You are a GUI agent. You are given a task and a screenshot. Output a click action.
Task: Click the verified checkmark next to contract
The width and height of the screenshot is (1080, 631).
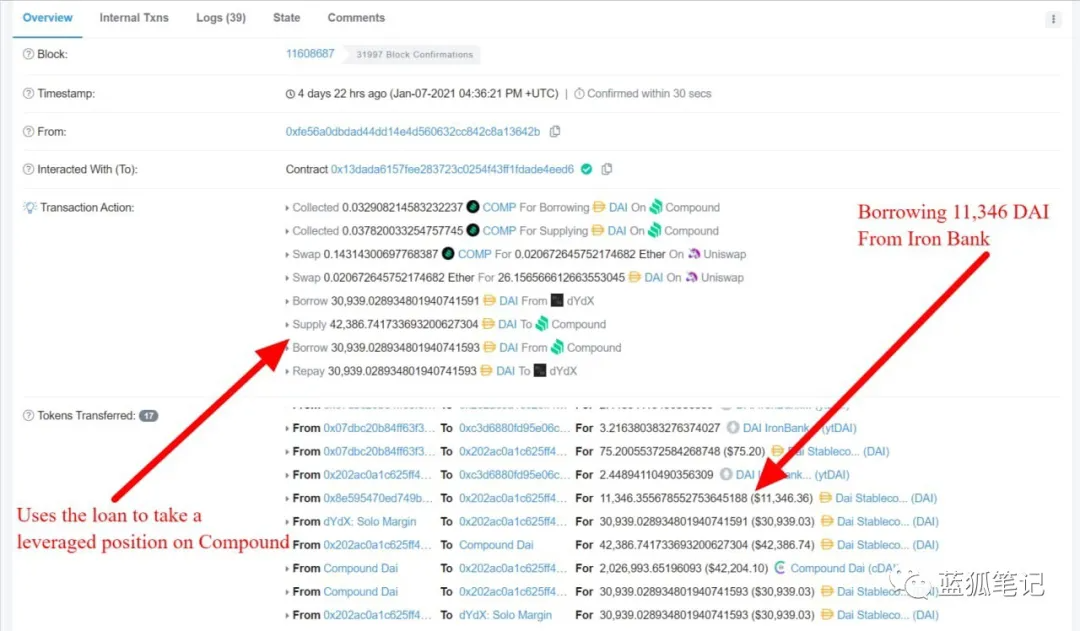pyautogui.click(x=587, y=170)
